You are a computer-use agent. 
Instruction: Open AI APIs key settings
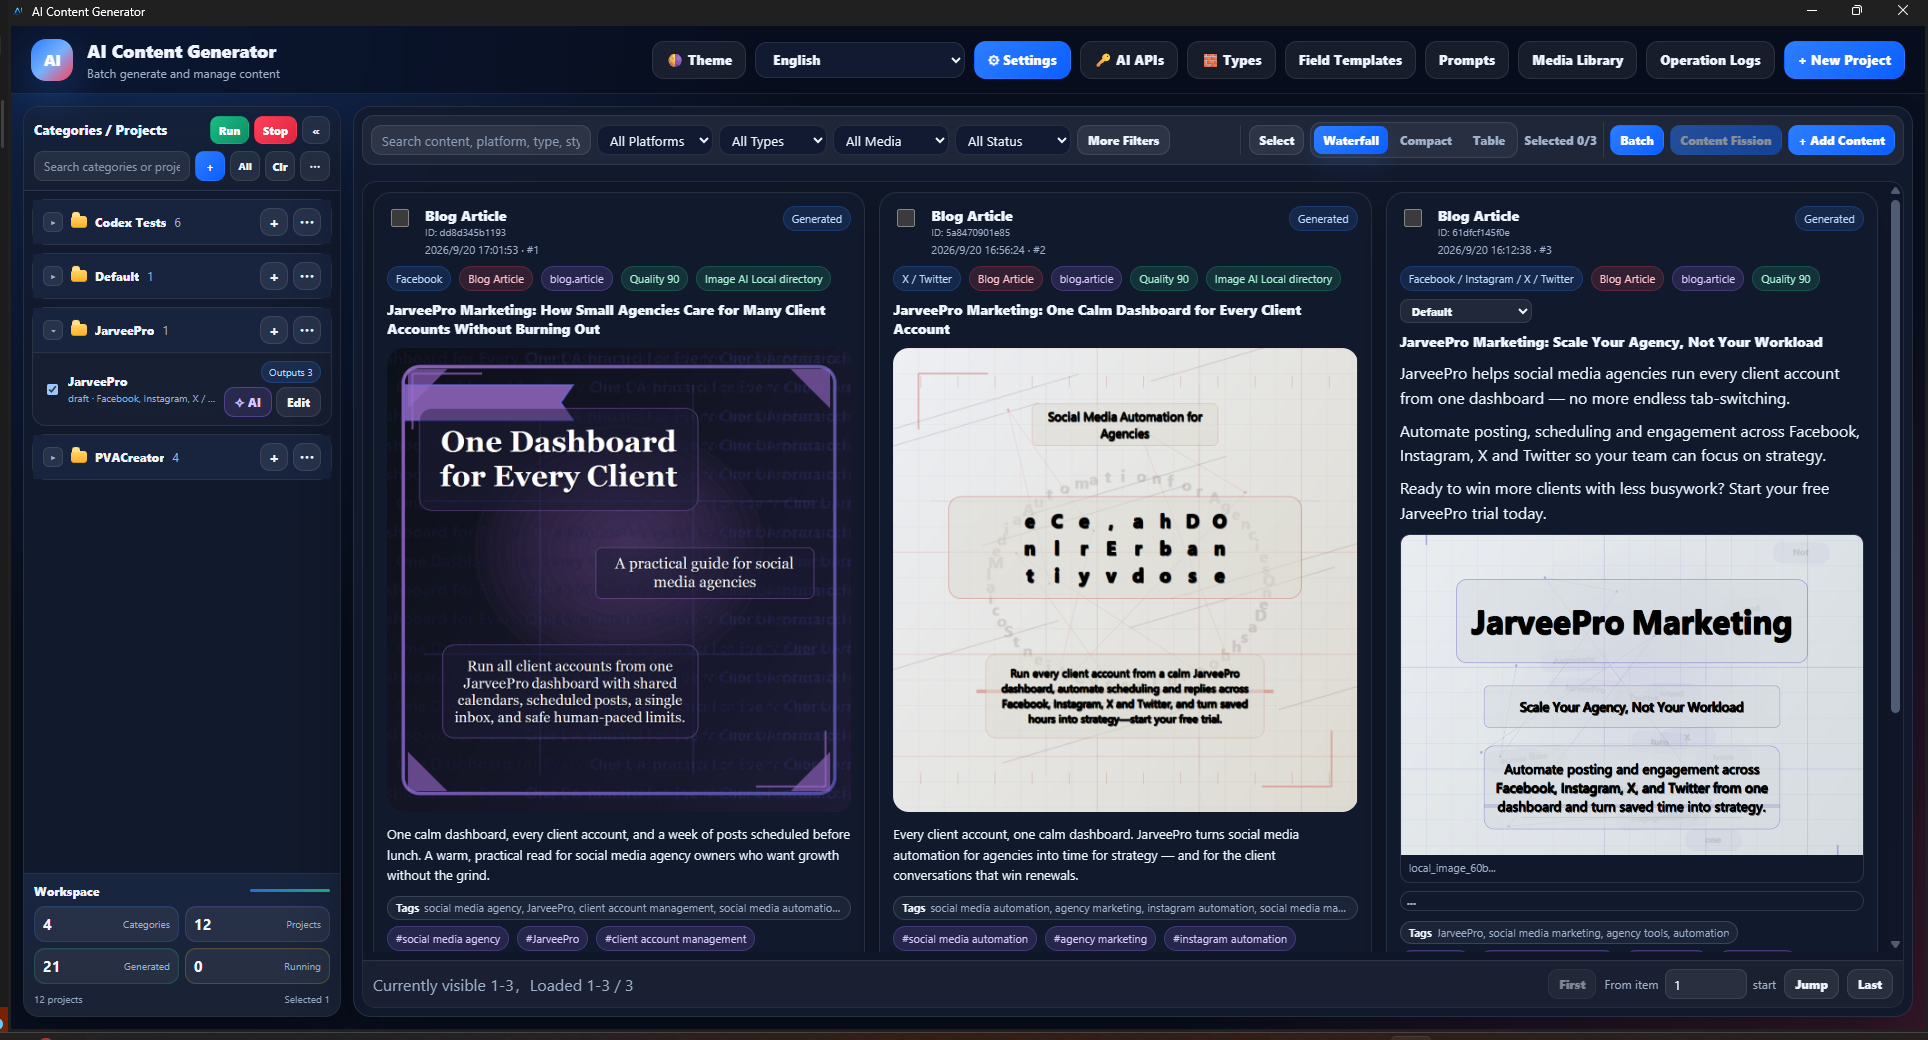click(1129, 60)
